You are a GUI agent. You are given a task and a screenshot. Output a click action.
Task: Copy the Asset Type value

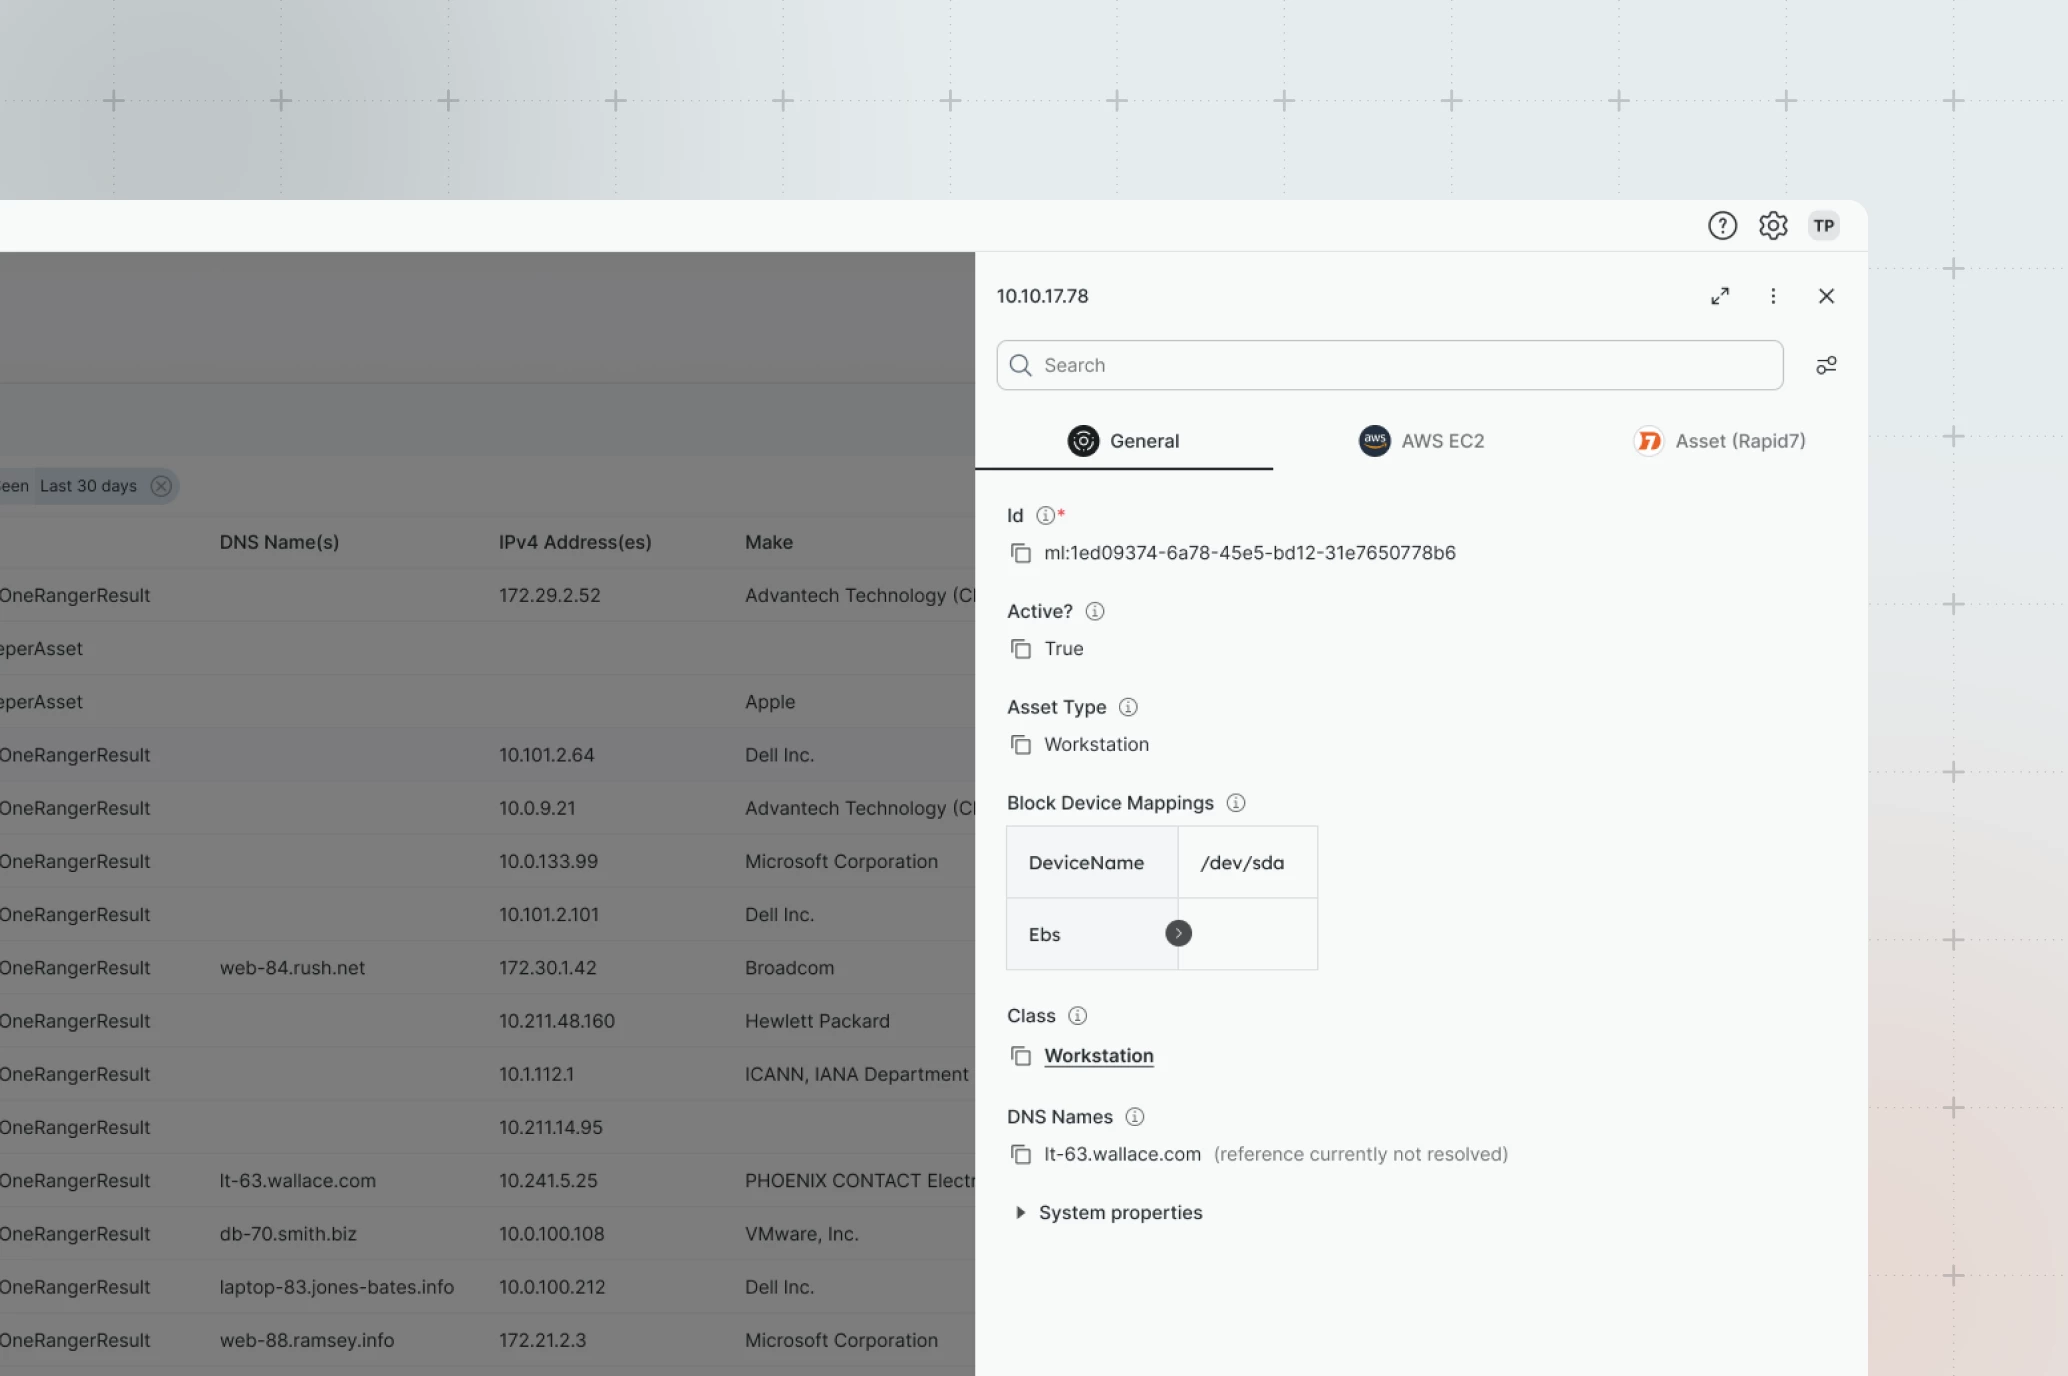tap(1021, 745)
